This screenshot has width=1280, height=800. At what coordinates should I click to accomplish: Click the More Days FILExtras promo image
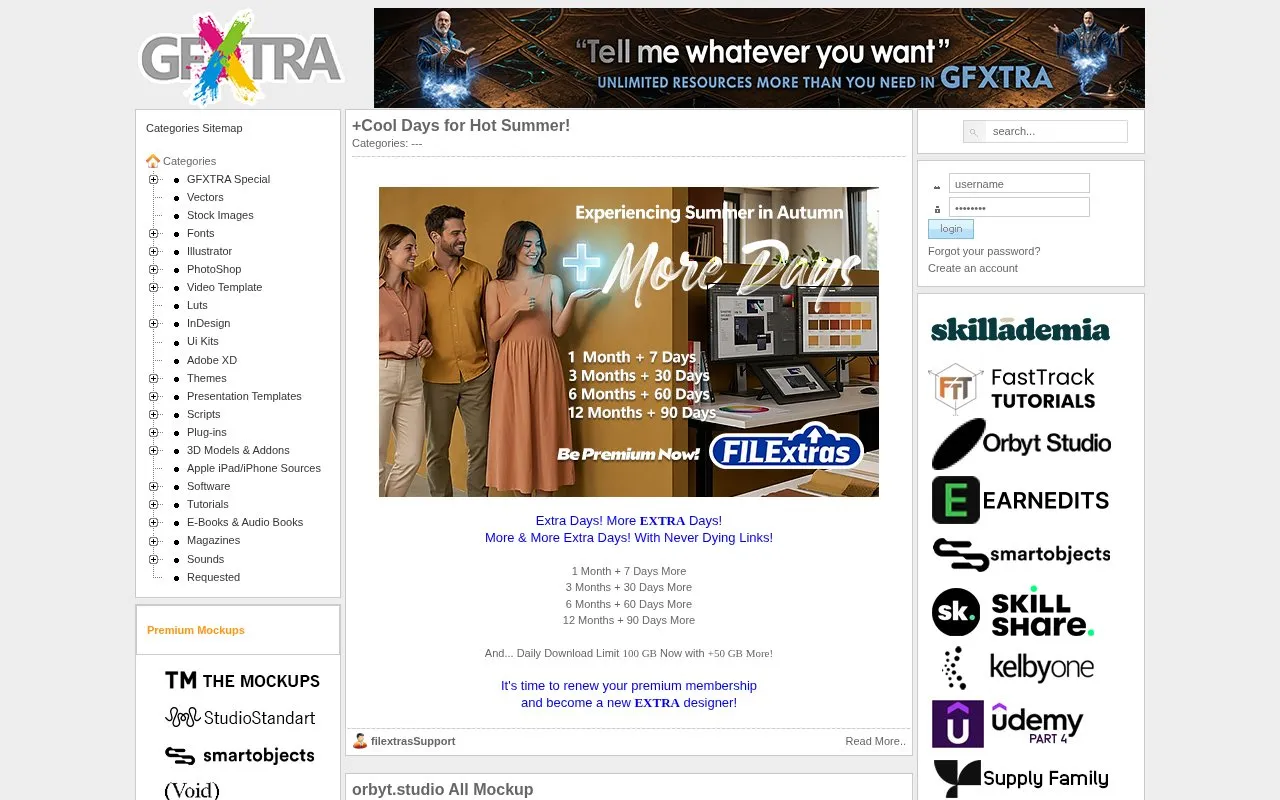[x=629, y=342]
